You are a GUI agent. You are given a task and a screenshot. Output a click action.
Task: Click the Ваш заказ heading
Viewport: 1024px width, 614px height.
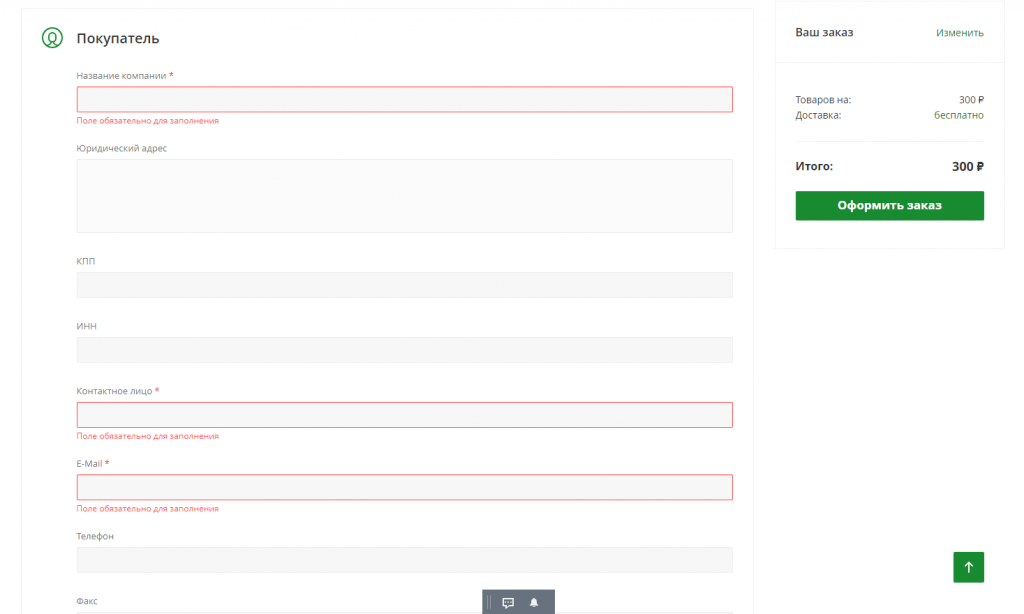(x=824, y=33)
